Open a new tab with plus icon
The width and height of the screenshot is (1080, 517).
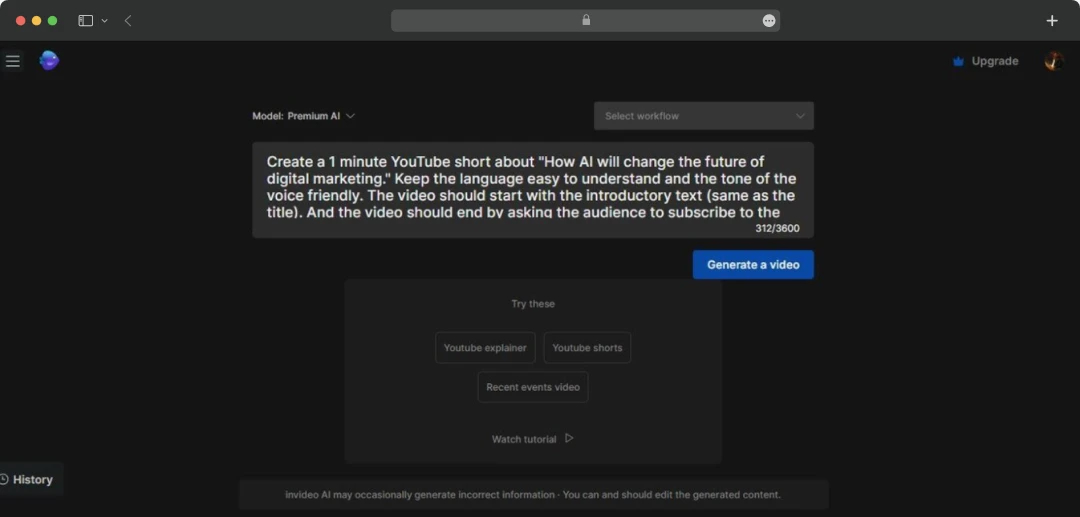(x=1052, y=21)
